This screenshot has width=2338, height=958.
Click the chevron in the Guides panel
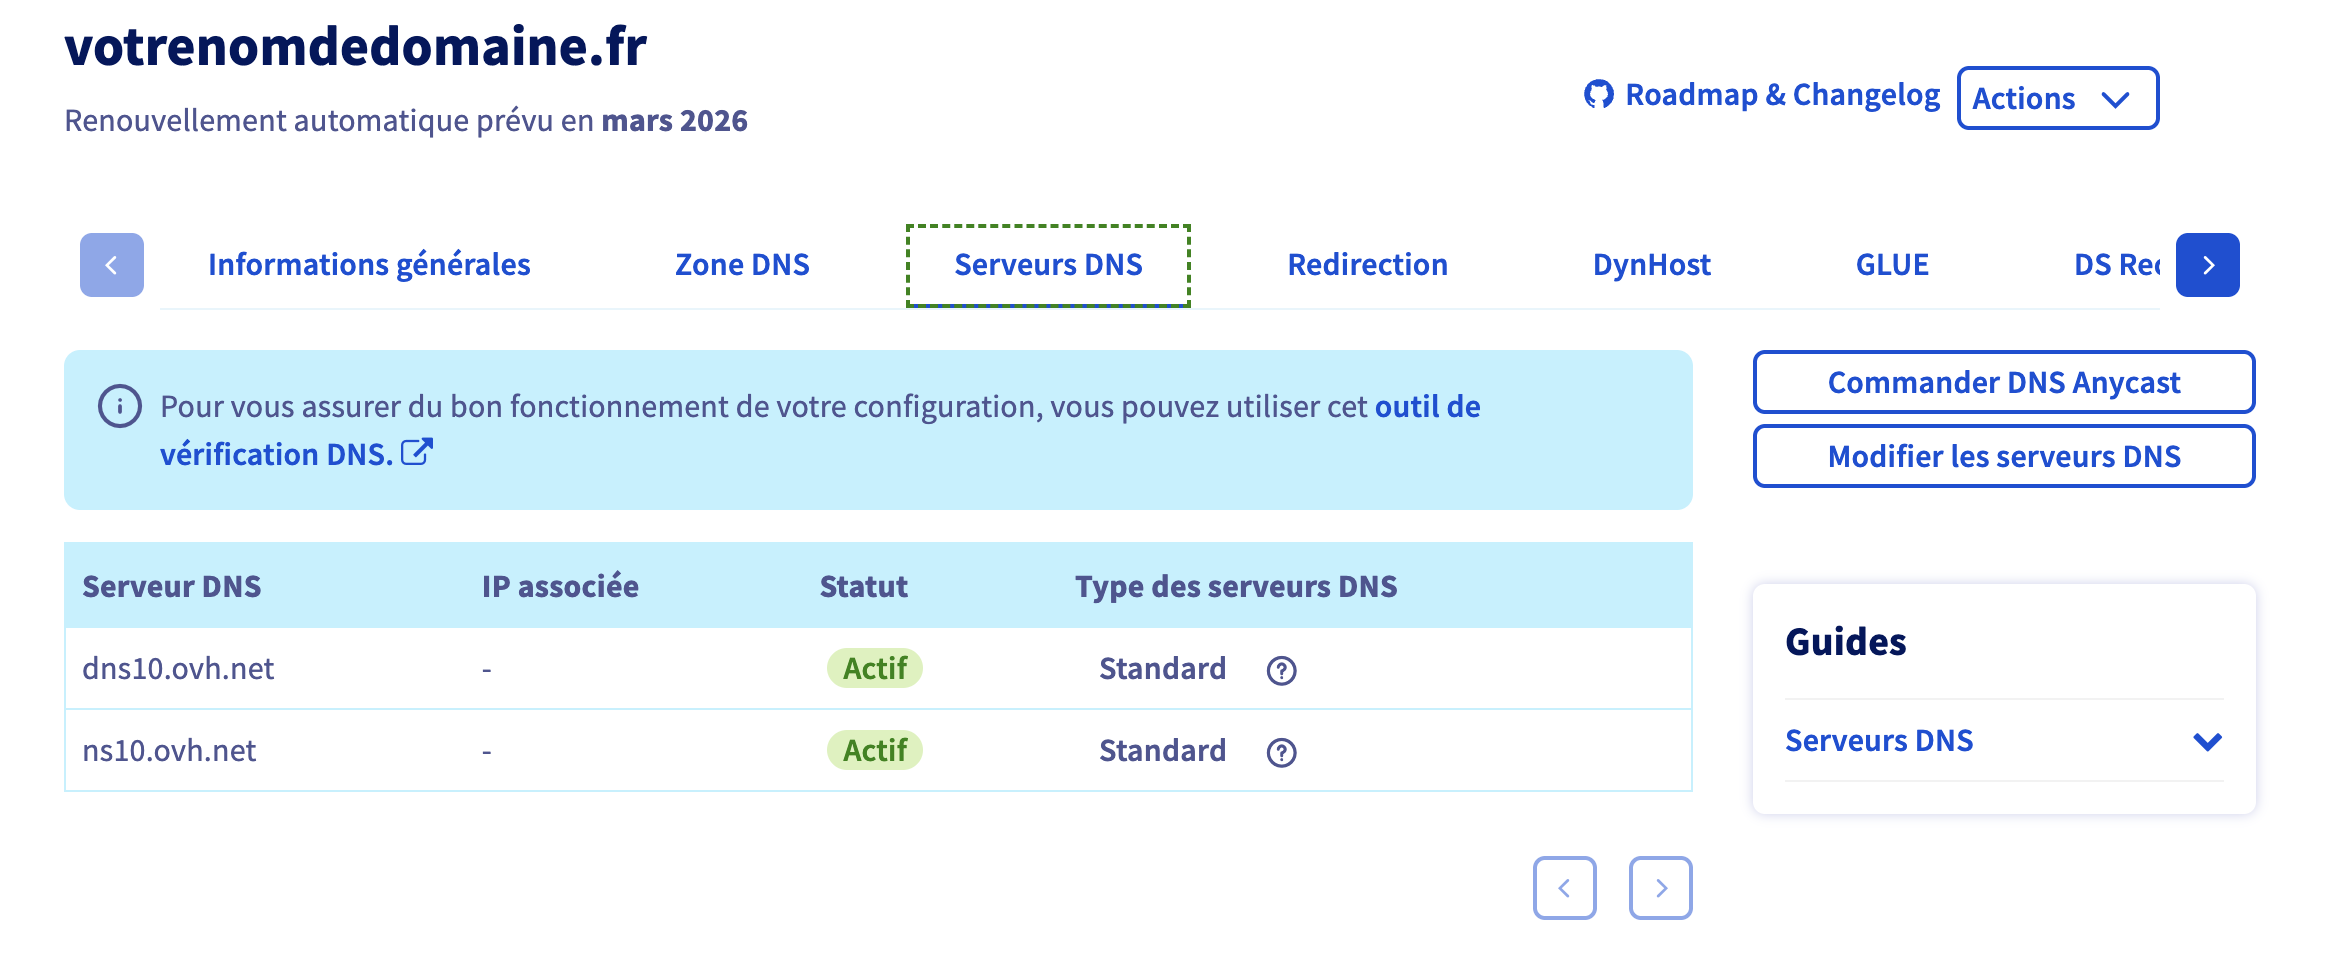click(2207, 741)
